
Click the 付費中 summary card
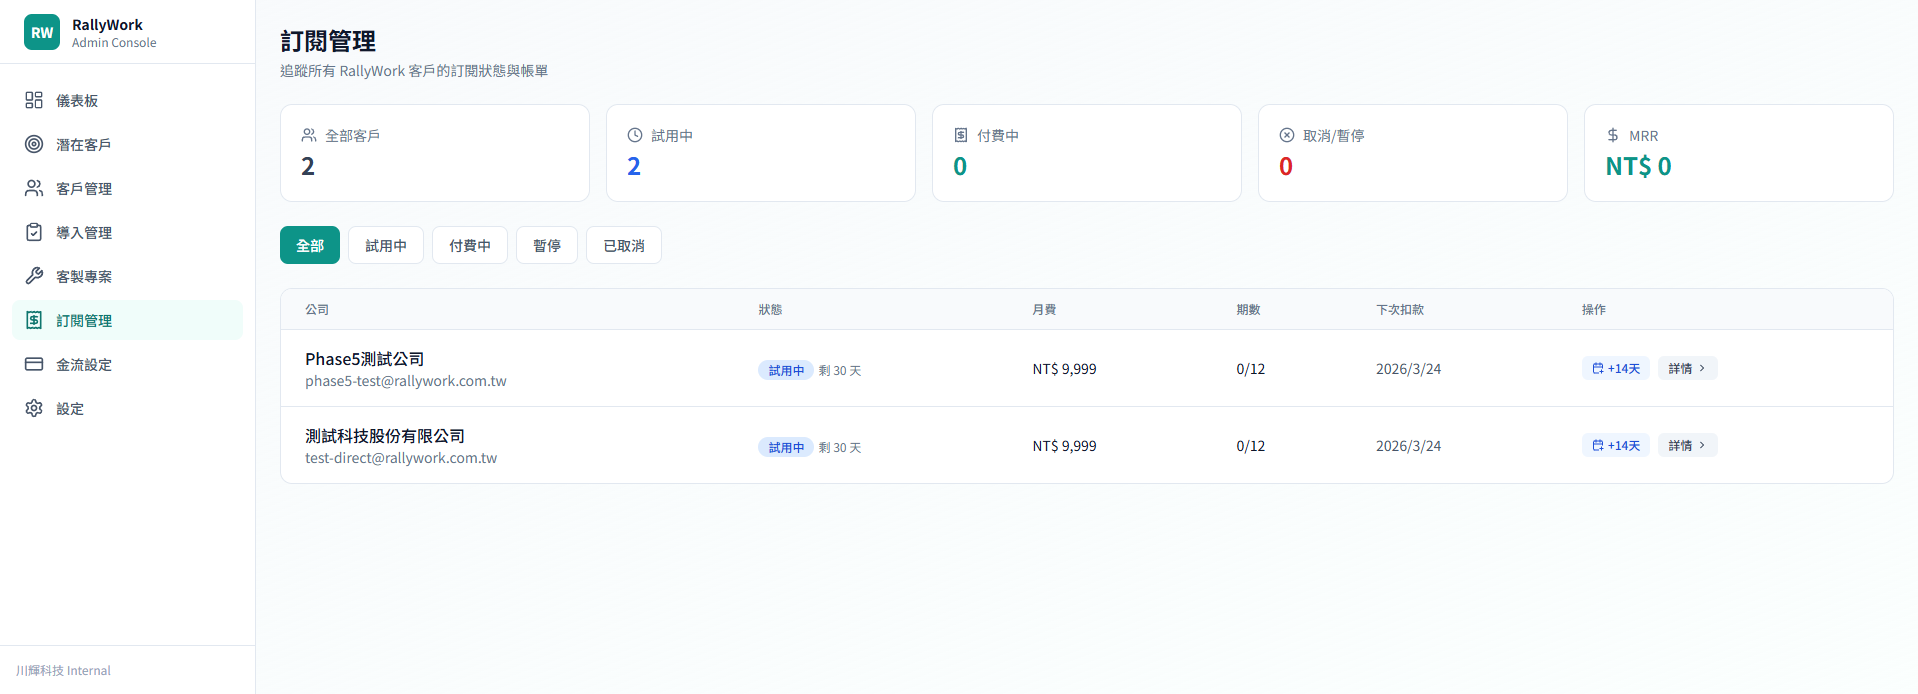(x=1087, y=153)
